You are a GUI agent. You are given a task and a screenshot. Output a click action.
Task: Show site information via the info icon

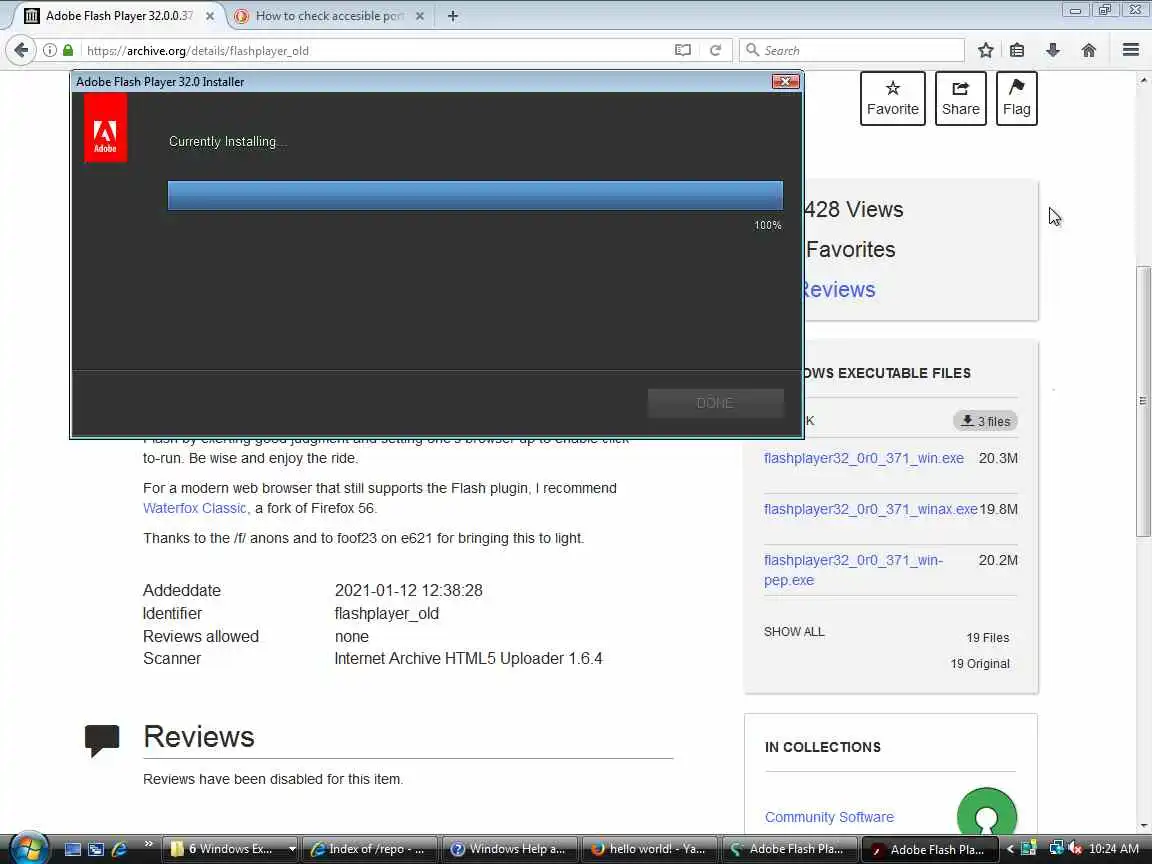[49, 50]
